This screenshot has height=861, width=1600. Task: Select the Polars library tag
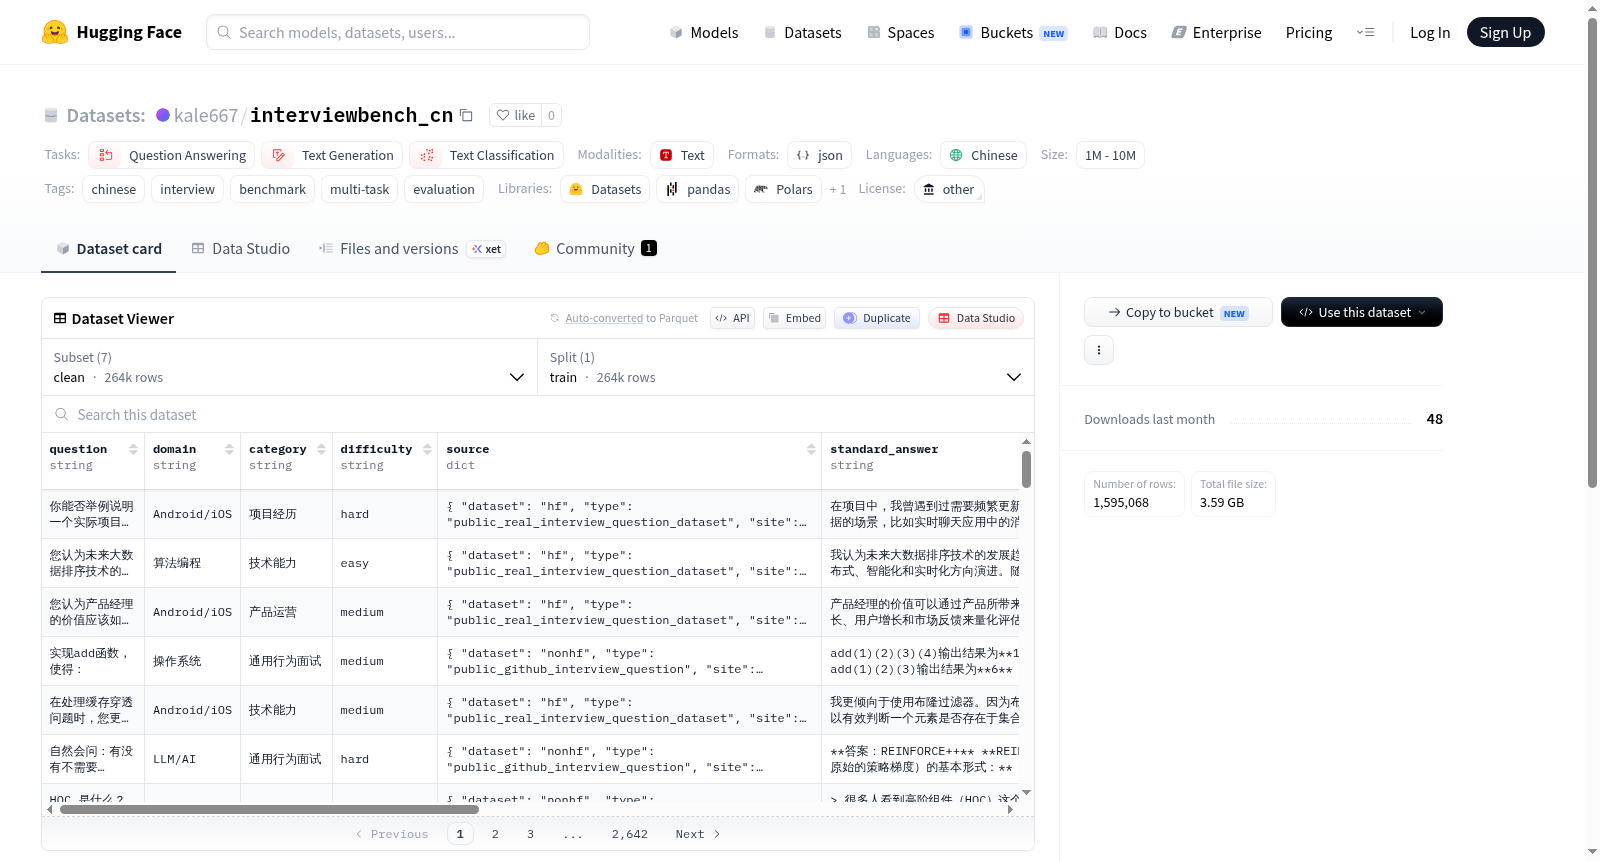[783, 189]
